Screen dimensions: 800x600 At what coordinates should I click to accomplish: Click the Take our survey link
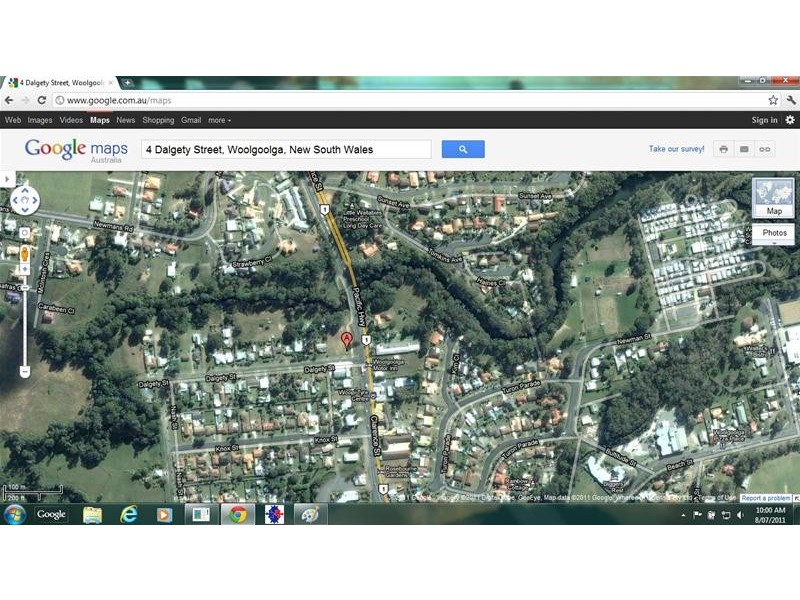click(677, 149)
